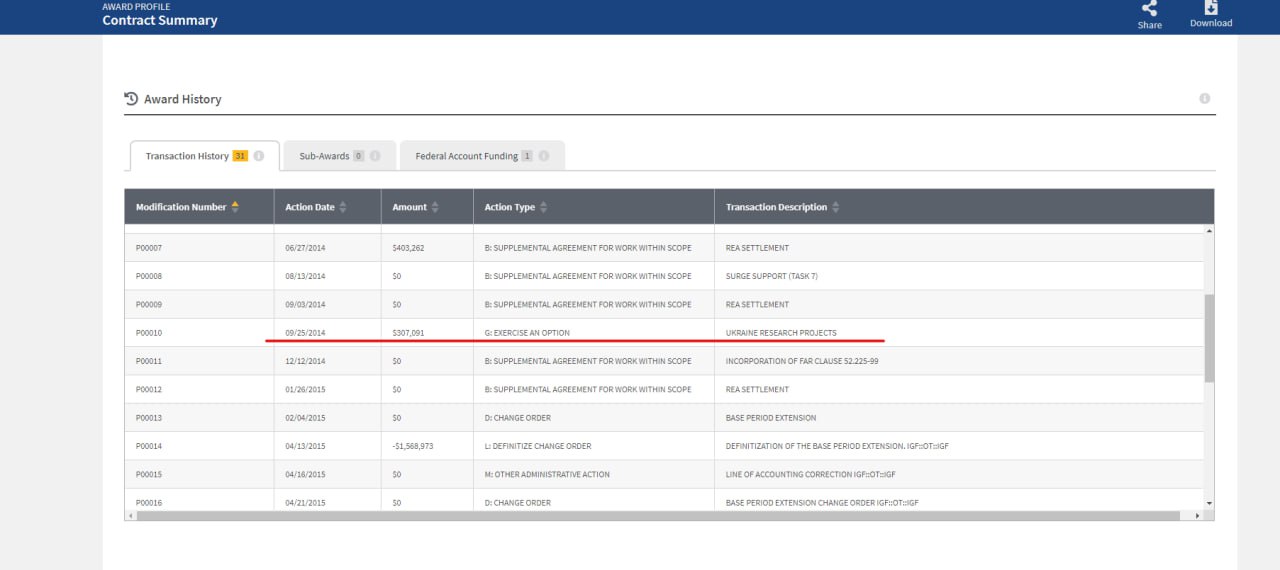Click info icon beside Sub-Awards tab
This screenshot has width=1280, height=570.
click(375, 156)
